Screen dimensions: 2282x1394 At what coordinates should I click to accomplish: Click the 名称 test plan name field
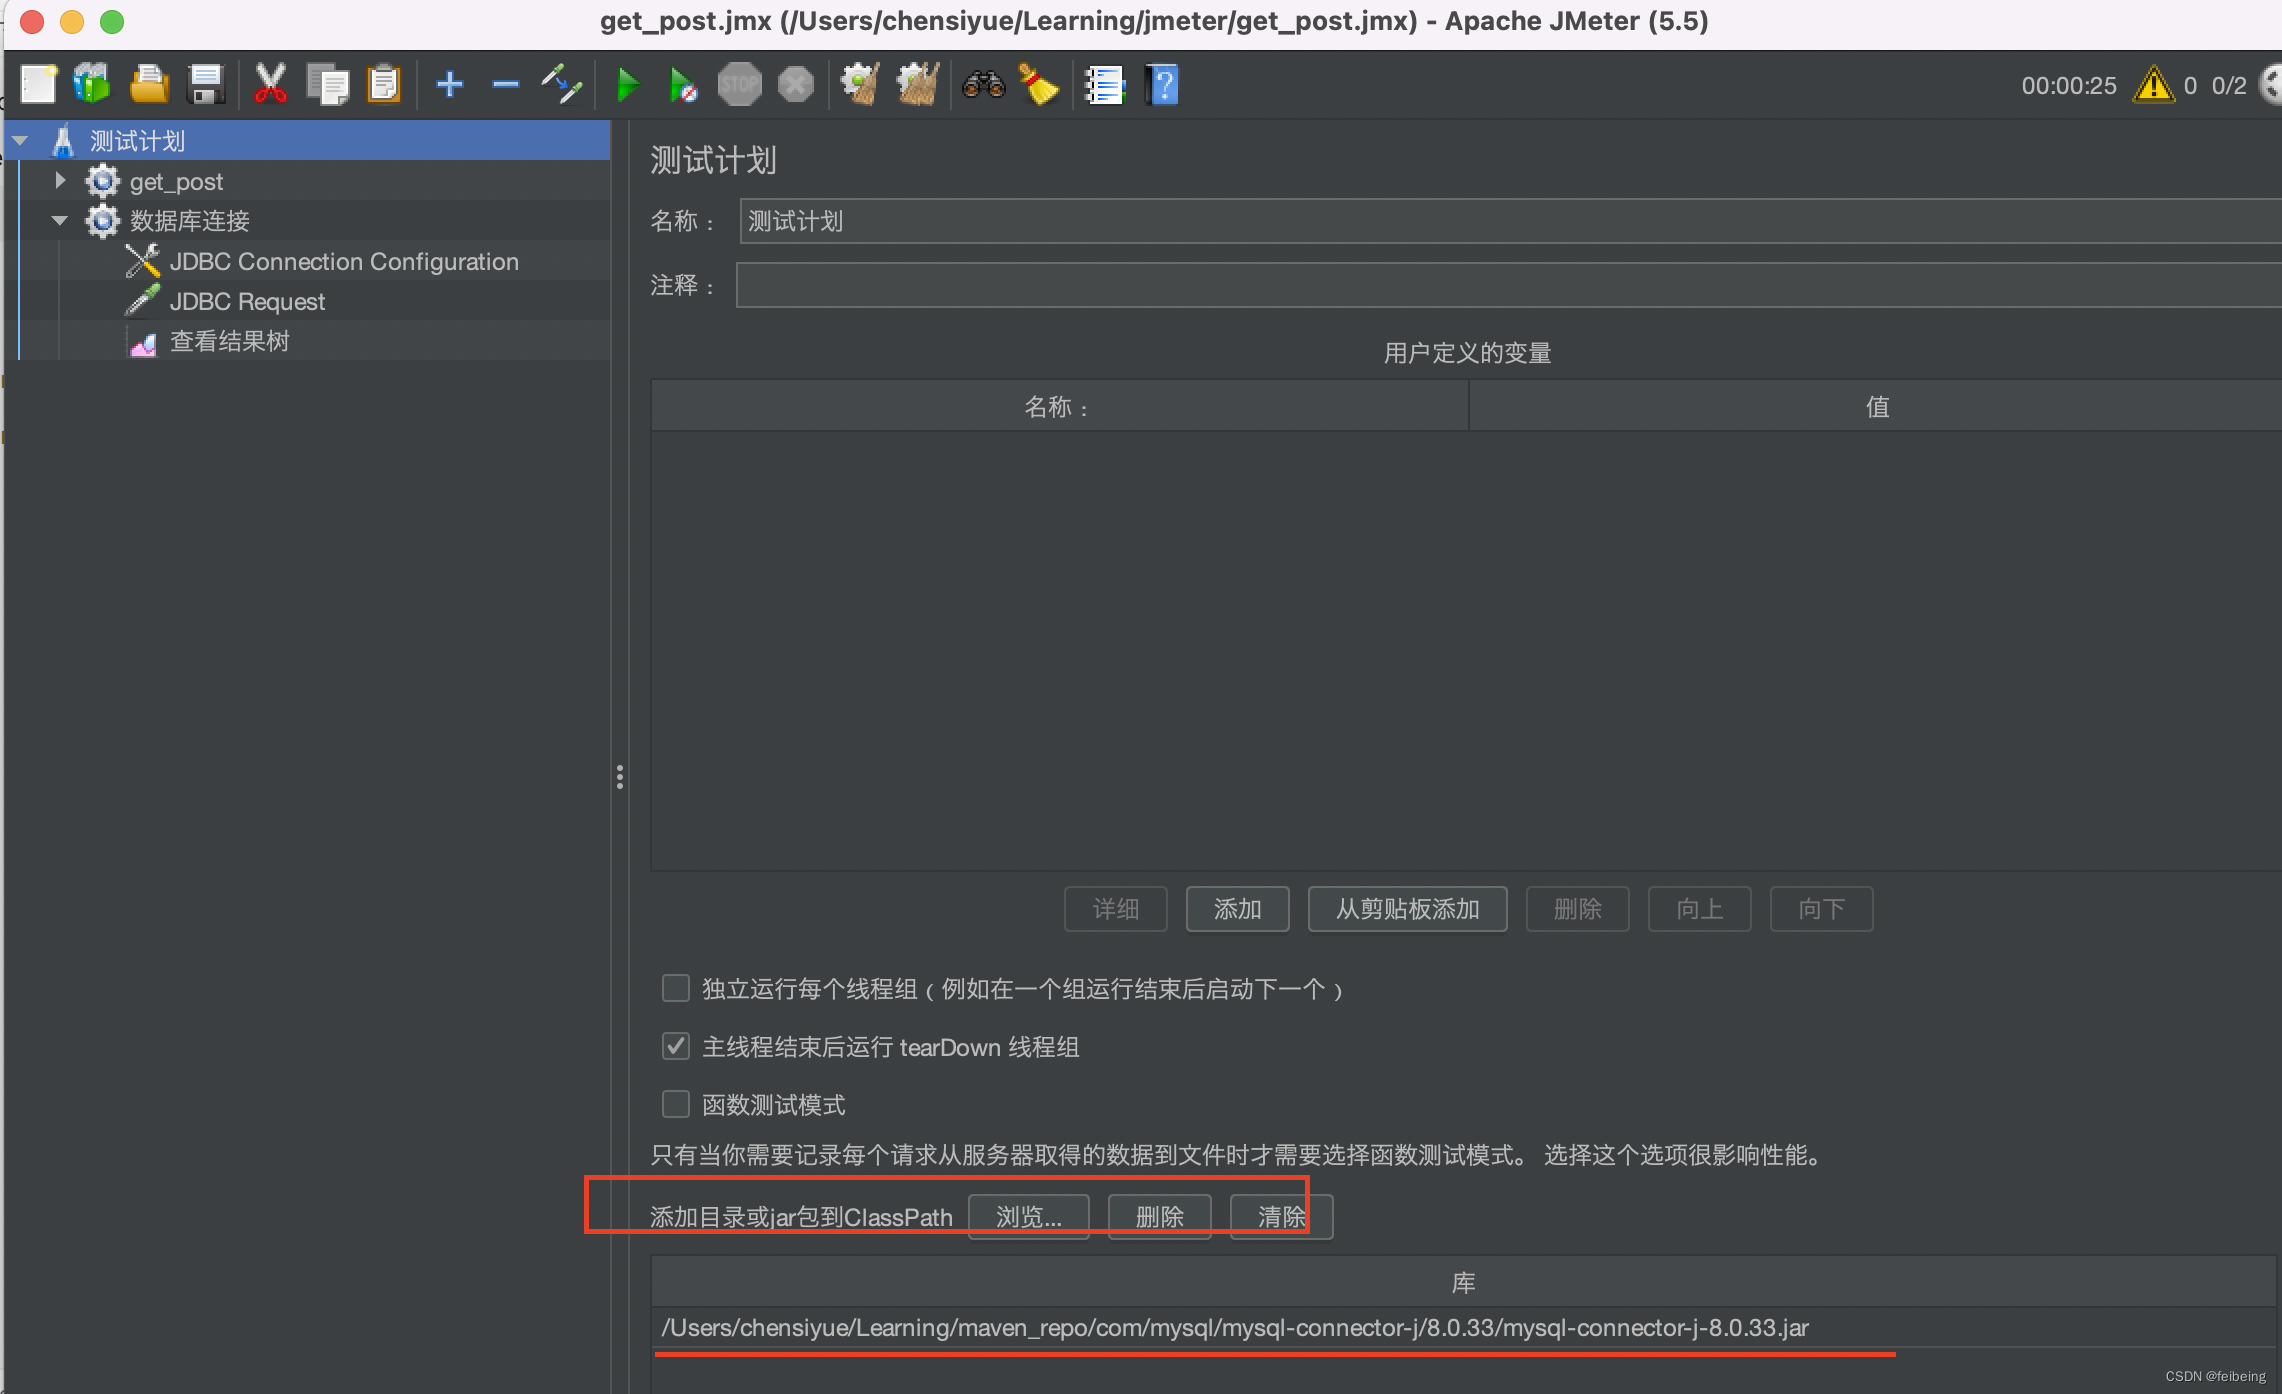coord(1510,221)
